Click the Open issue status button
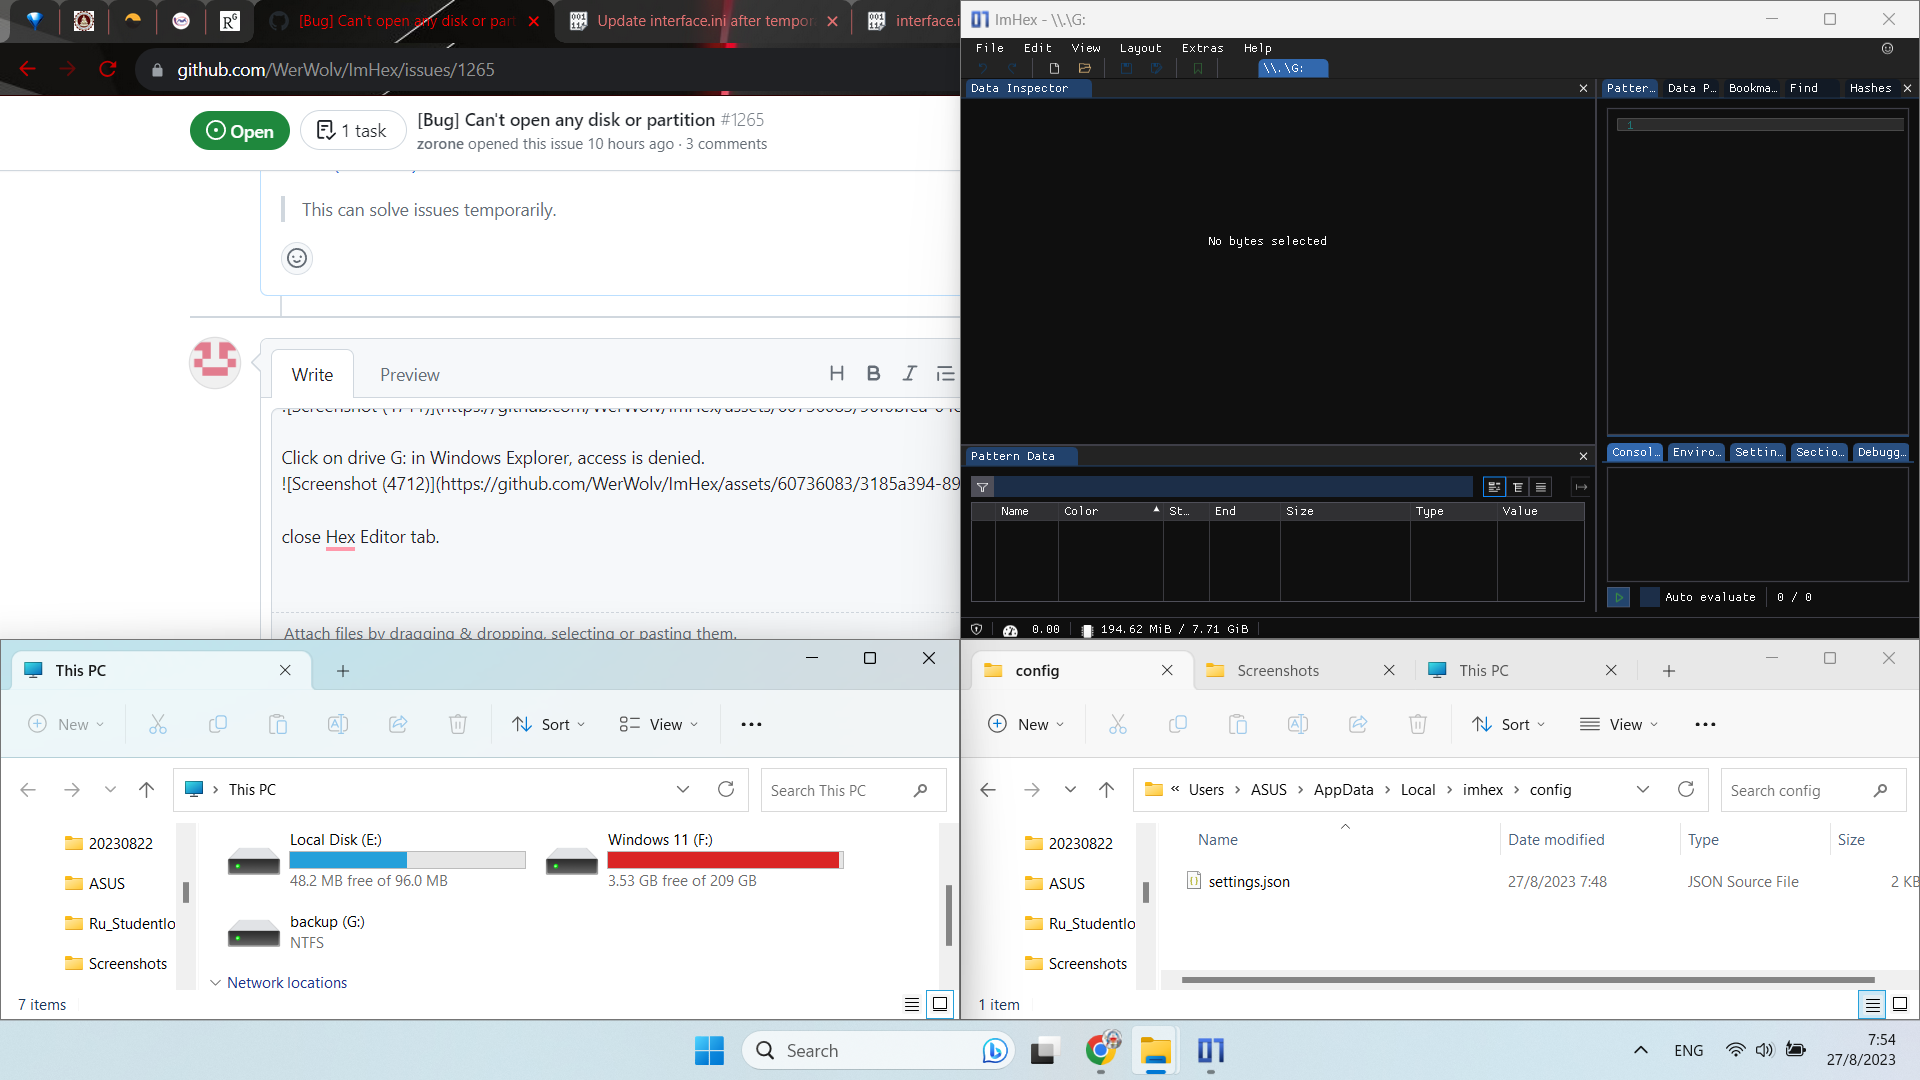Image resolution: width=1920 pixels, height=1080 pixels. pyautogui.click(x=239, y=130)
